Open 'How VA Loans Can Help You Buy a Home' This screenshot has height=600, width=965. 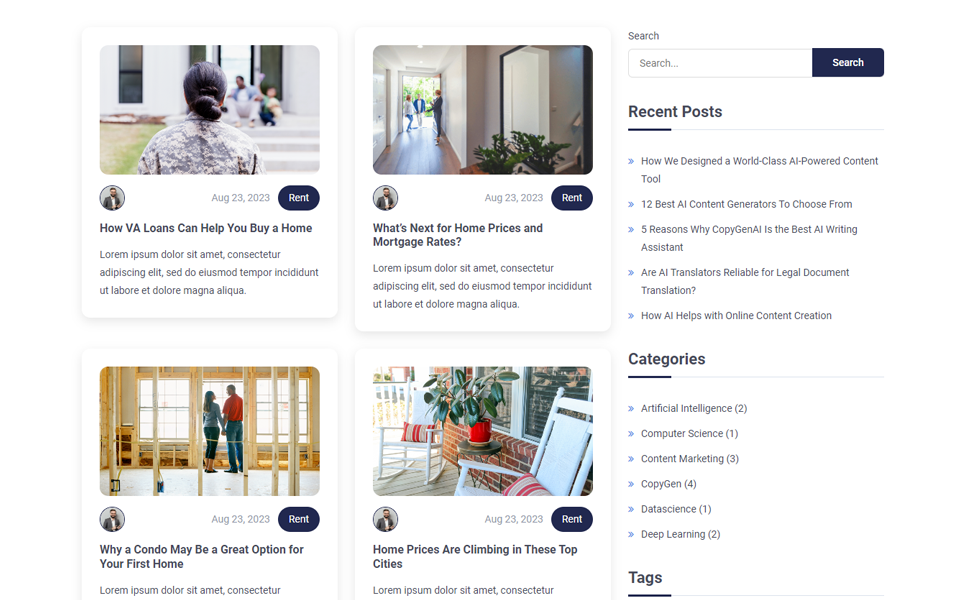click(x=205, y=228)
